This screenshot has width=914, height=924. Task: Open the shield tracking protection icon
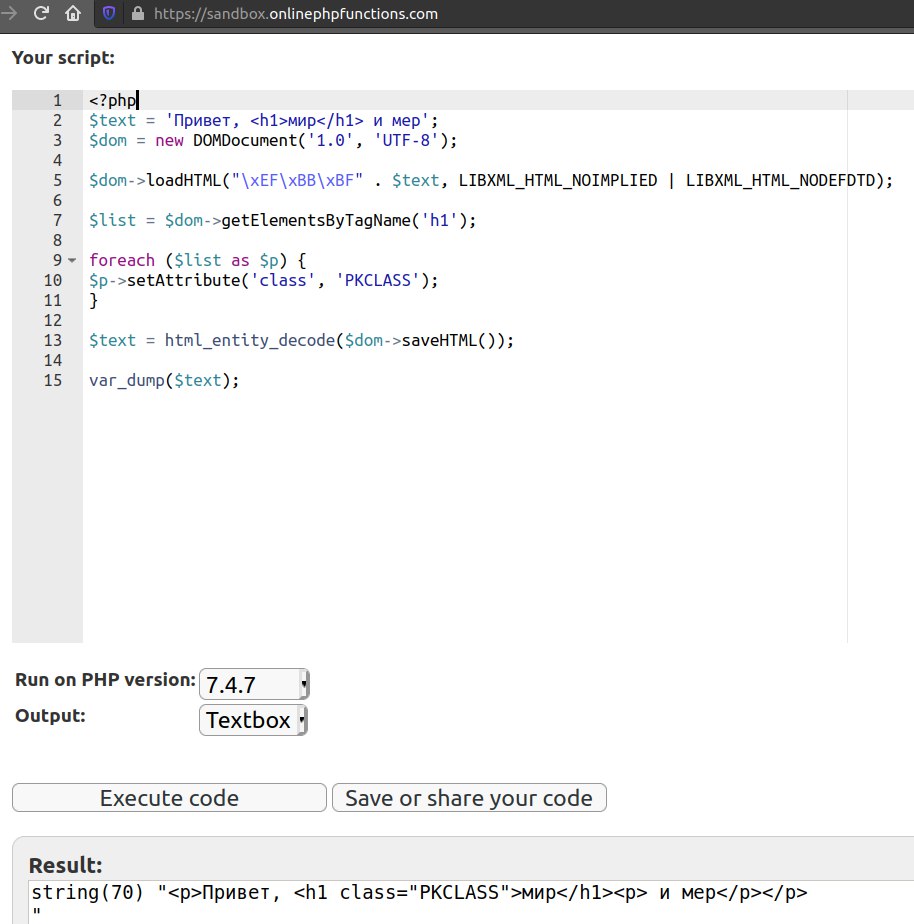click(109, 13)
